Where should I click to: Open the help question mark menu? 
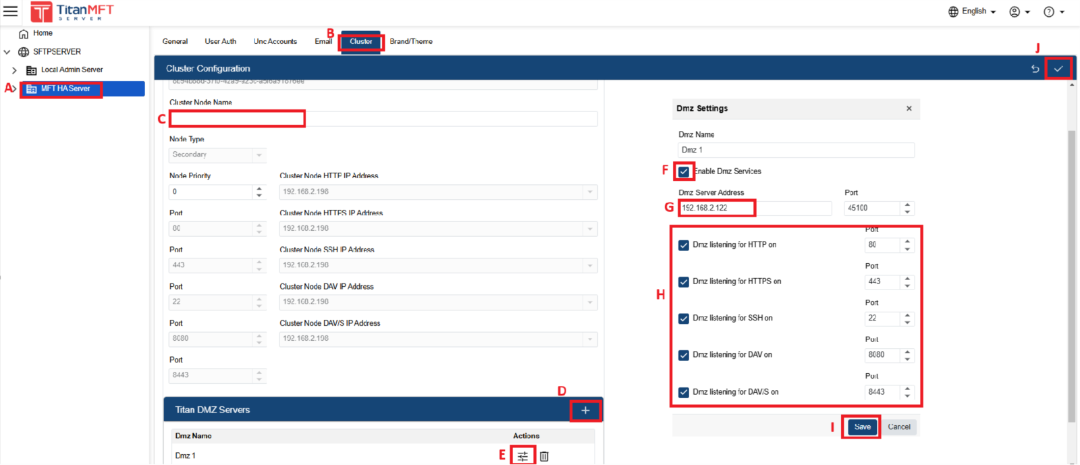(1049, 12)
